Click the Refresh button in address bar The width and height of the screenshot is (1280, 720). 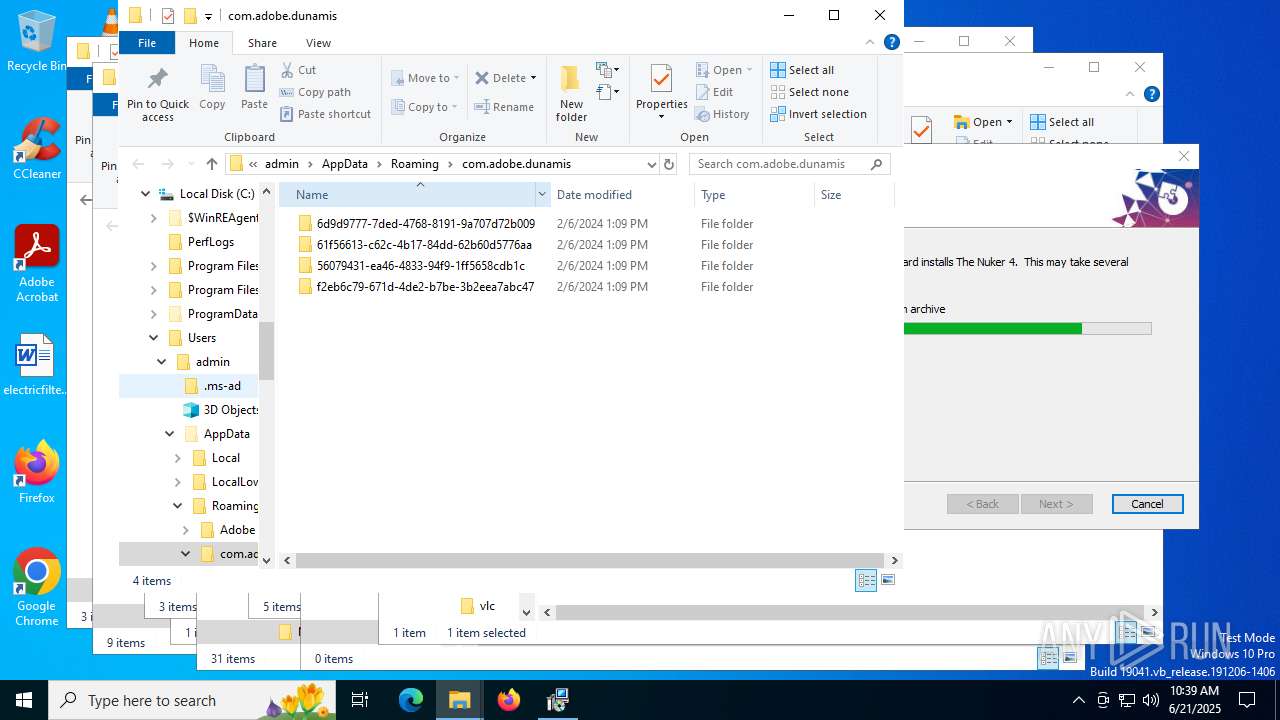pos(669,164)
